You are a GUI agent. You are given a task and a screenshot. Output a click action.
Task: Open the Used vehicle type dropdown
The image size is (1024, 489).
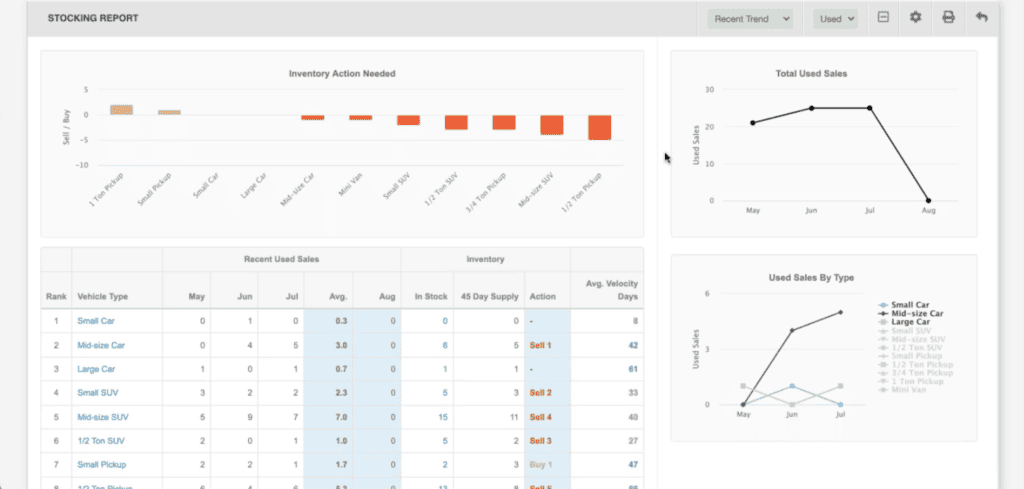[x=835, y=19]
